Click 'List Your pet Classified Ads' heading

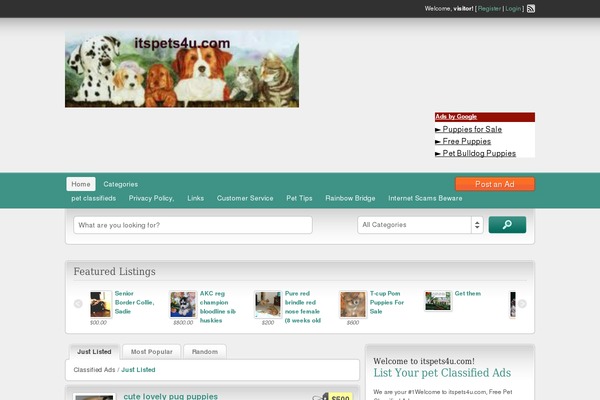[x=442, y=373]
